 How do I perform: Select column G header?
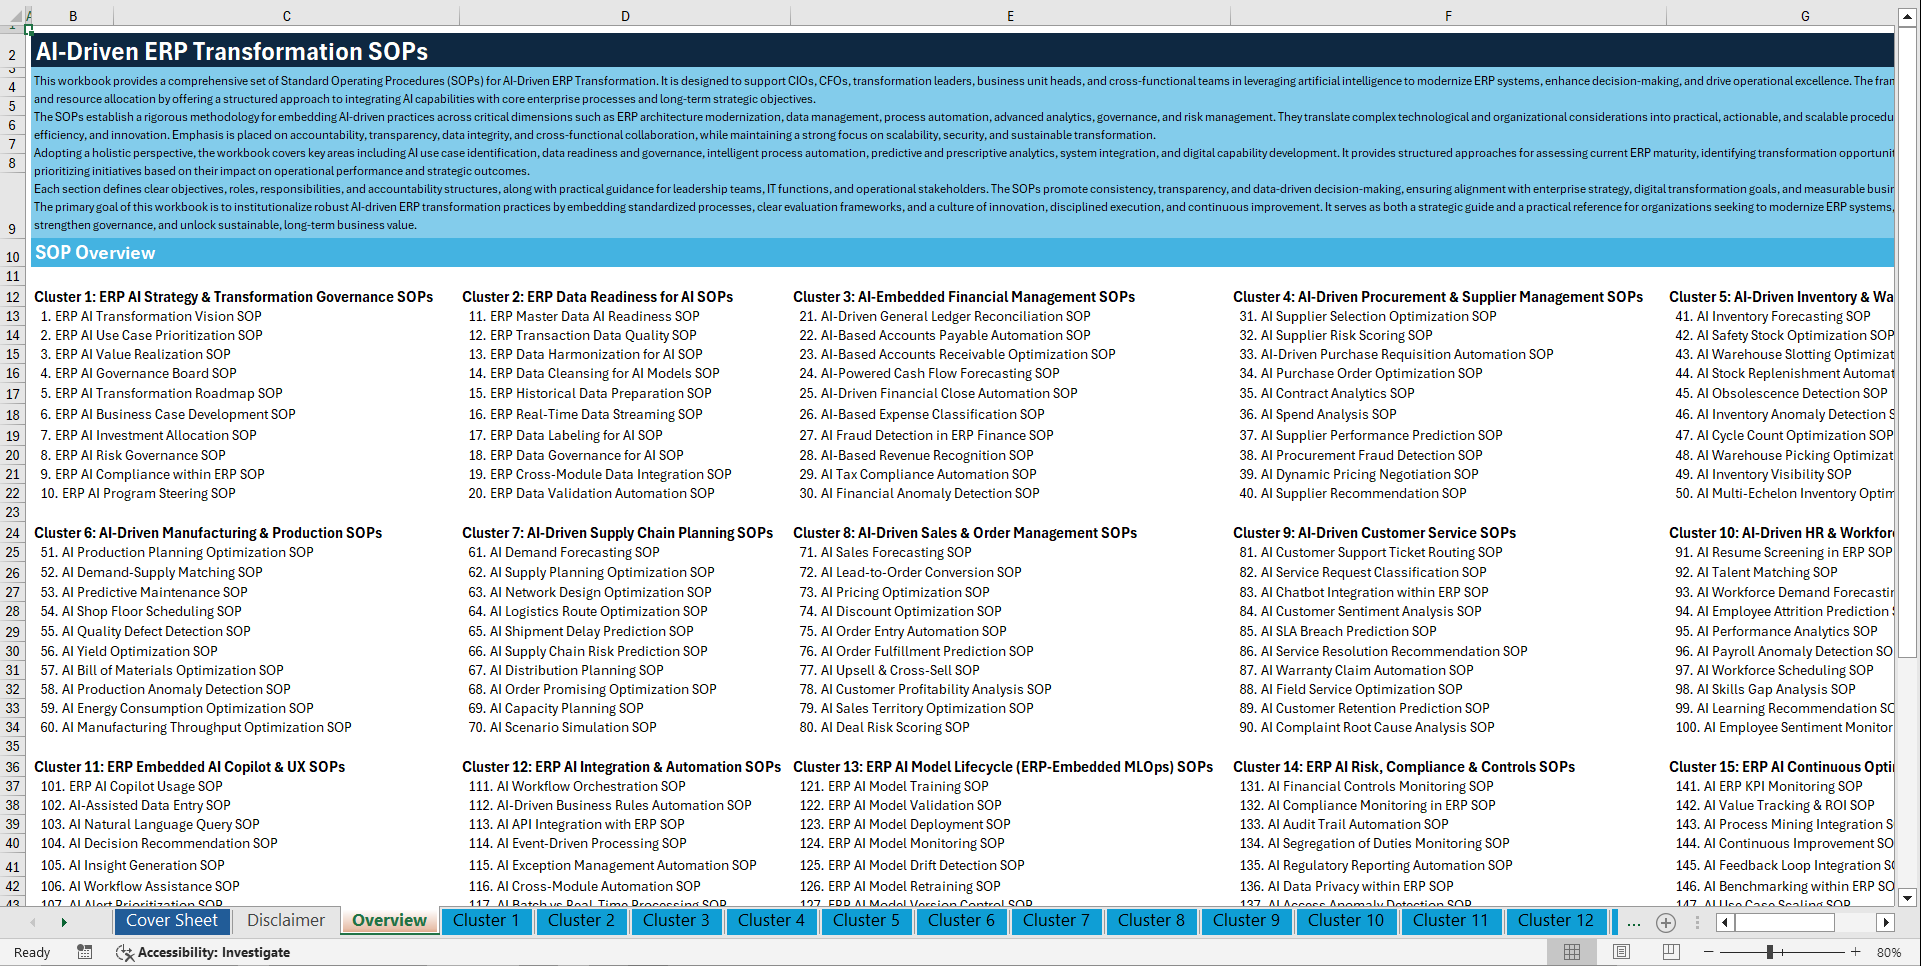[x=1780, y=16]
